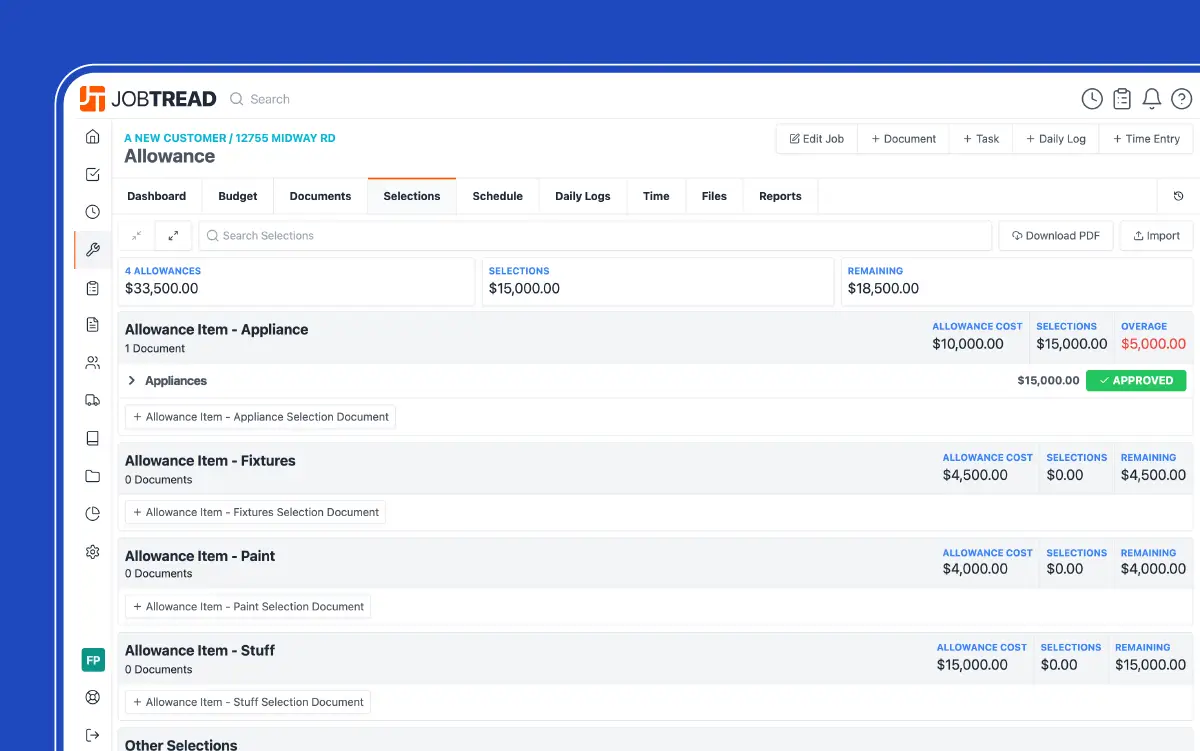Open settings via the gear icon
Screen dimensions: 1200x751
(92, 551)
